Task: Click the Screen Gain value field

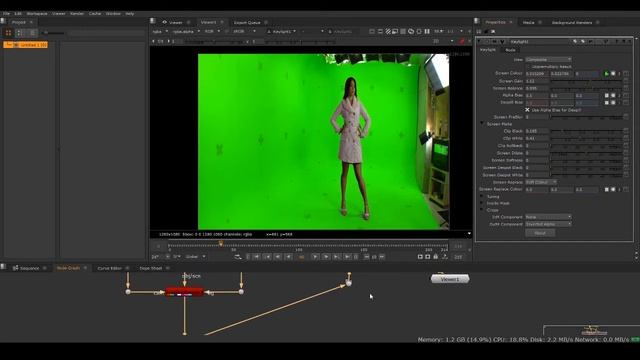Action: [x=537, y=81]
